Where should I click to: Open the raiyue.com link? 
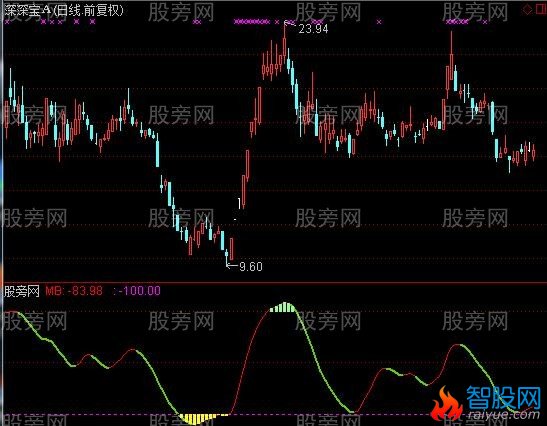click(504, 415)
